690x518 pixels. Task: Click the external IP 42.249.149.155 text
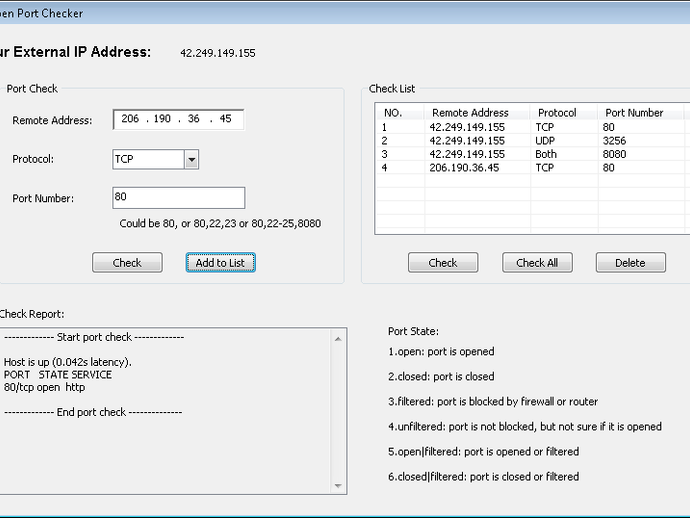point(217,53)
